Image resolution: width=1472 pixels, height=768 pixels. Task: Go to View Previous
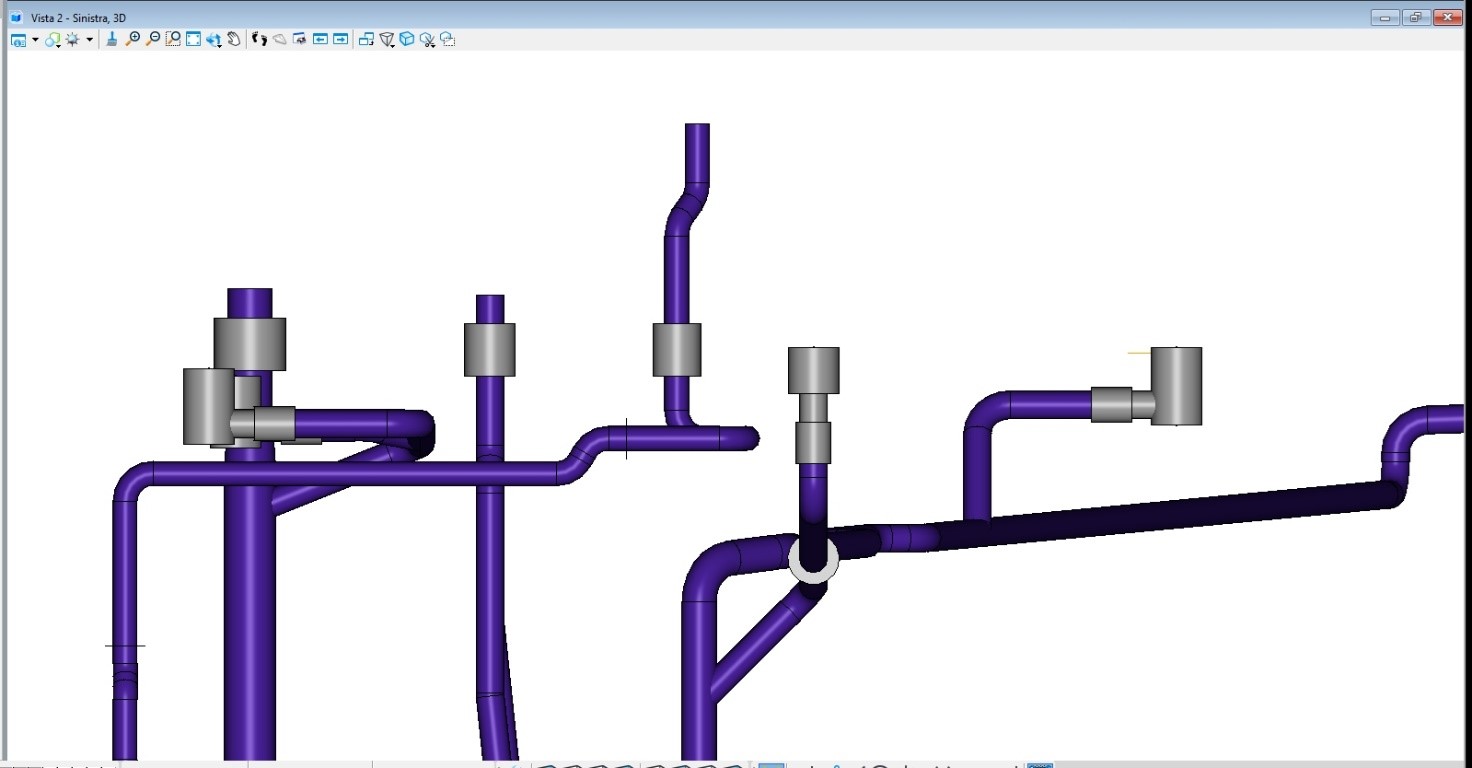(320, 40)
